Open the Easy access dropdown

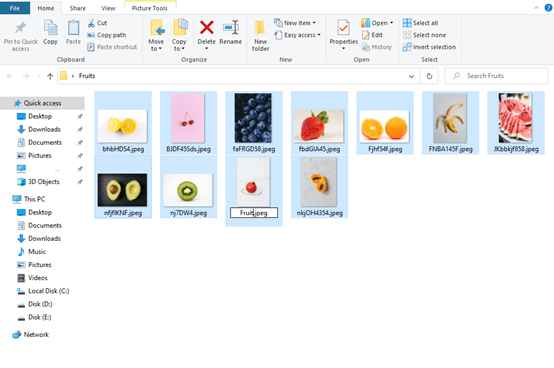tap(297, 35)
